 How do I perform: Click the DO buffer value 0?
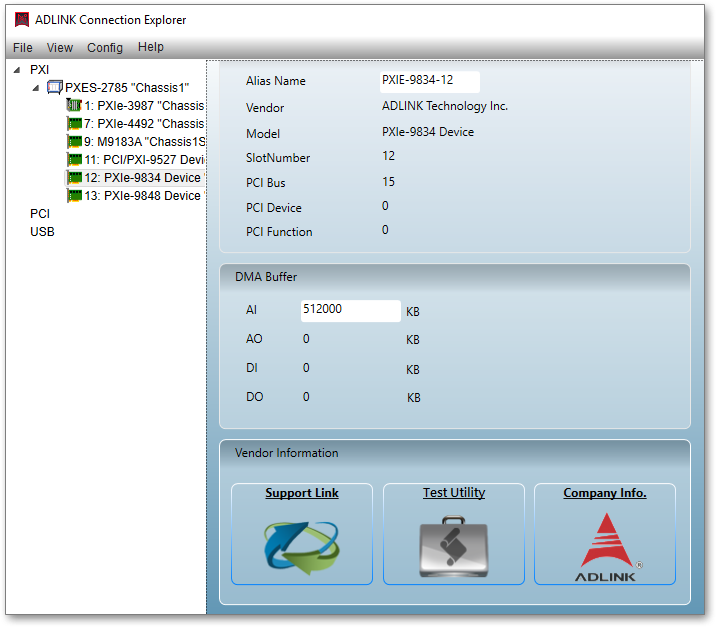tap(306, 397)
